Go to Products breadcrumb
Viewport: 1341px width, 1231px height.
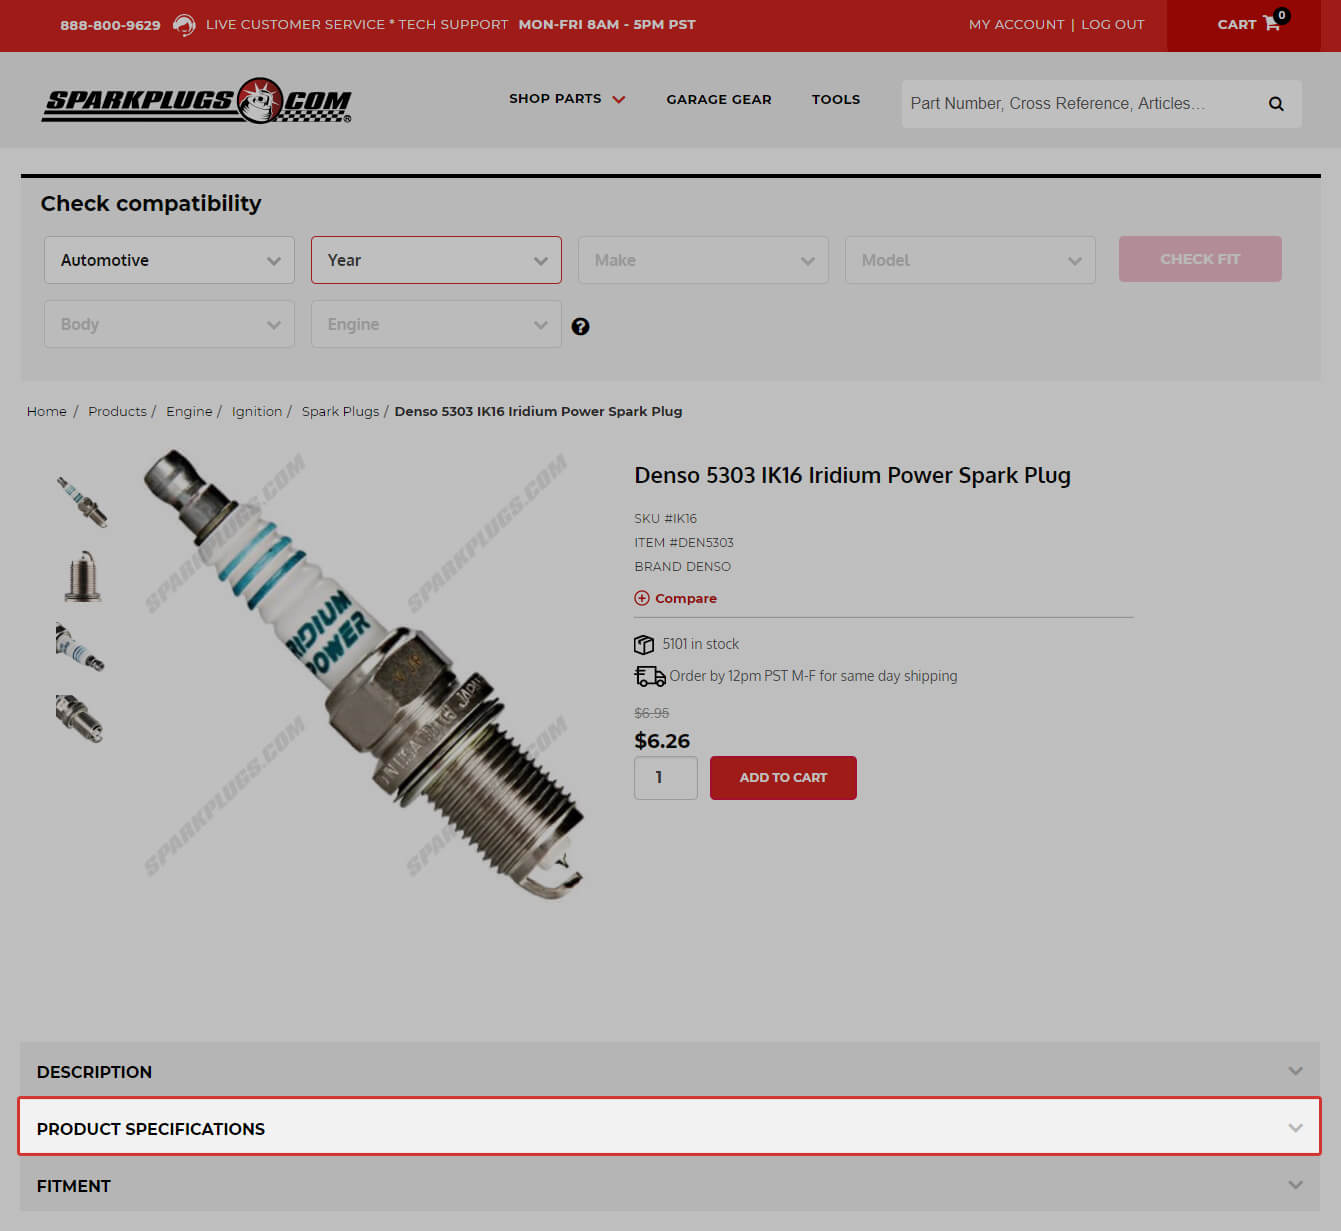tap(117, 411)
